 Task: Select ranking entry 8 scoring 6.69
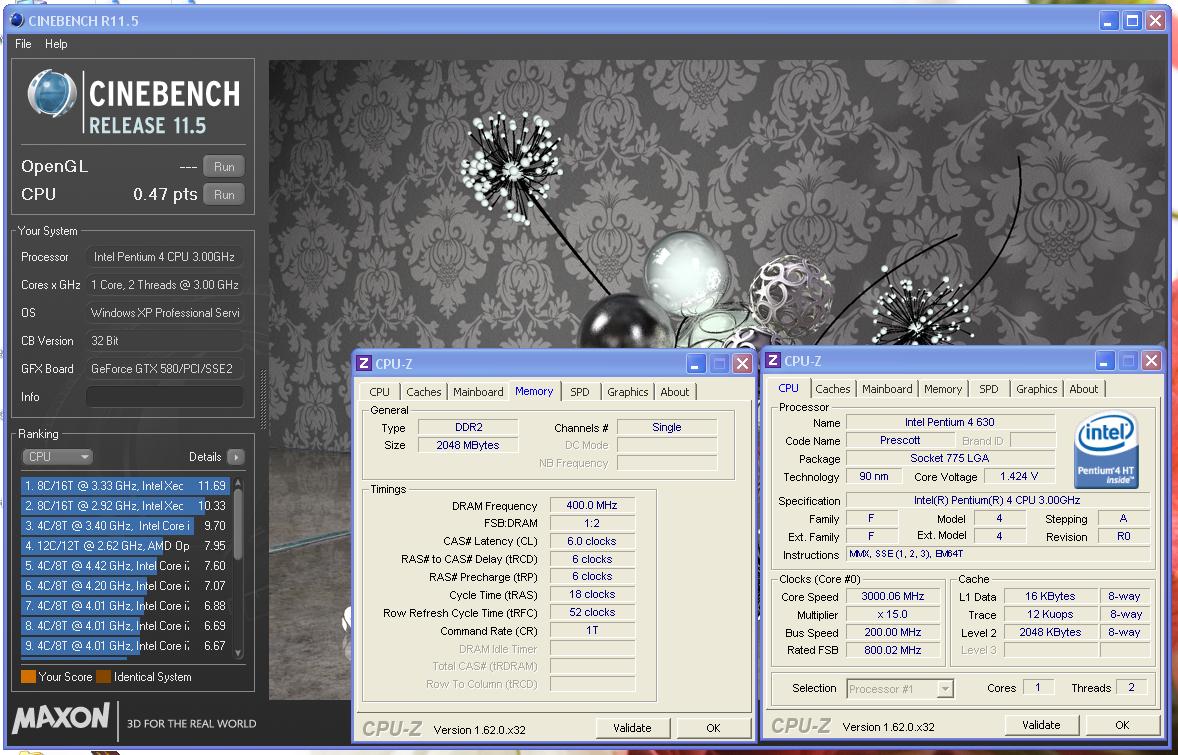tap(125, 625)
